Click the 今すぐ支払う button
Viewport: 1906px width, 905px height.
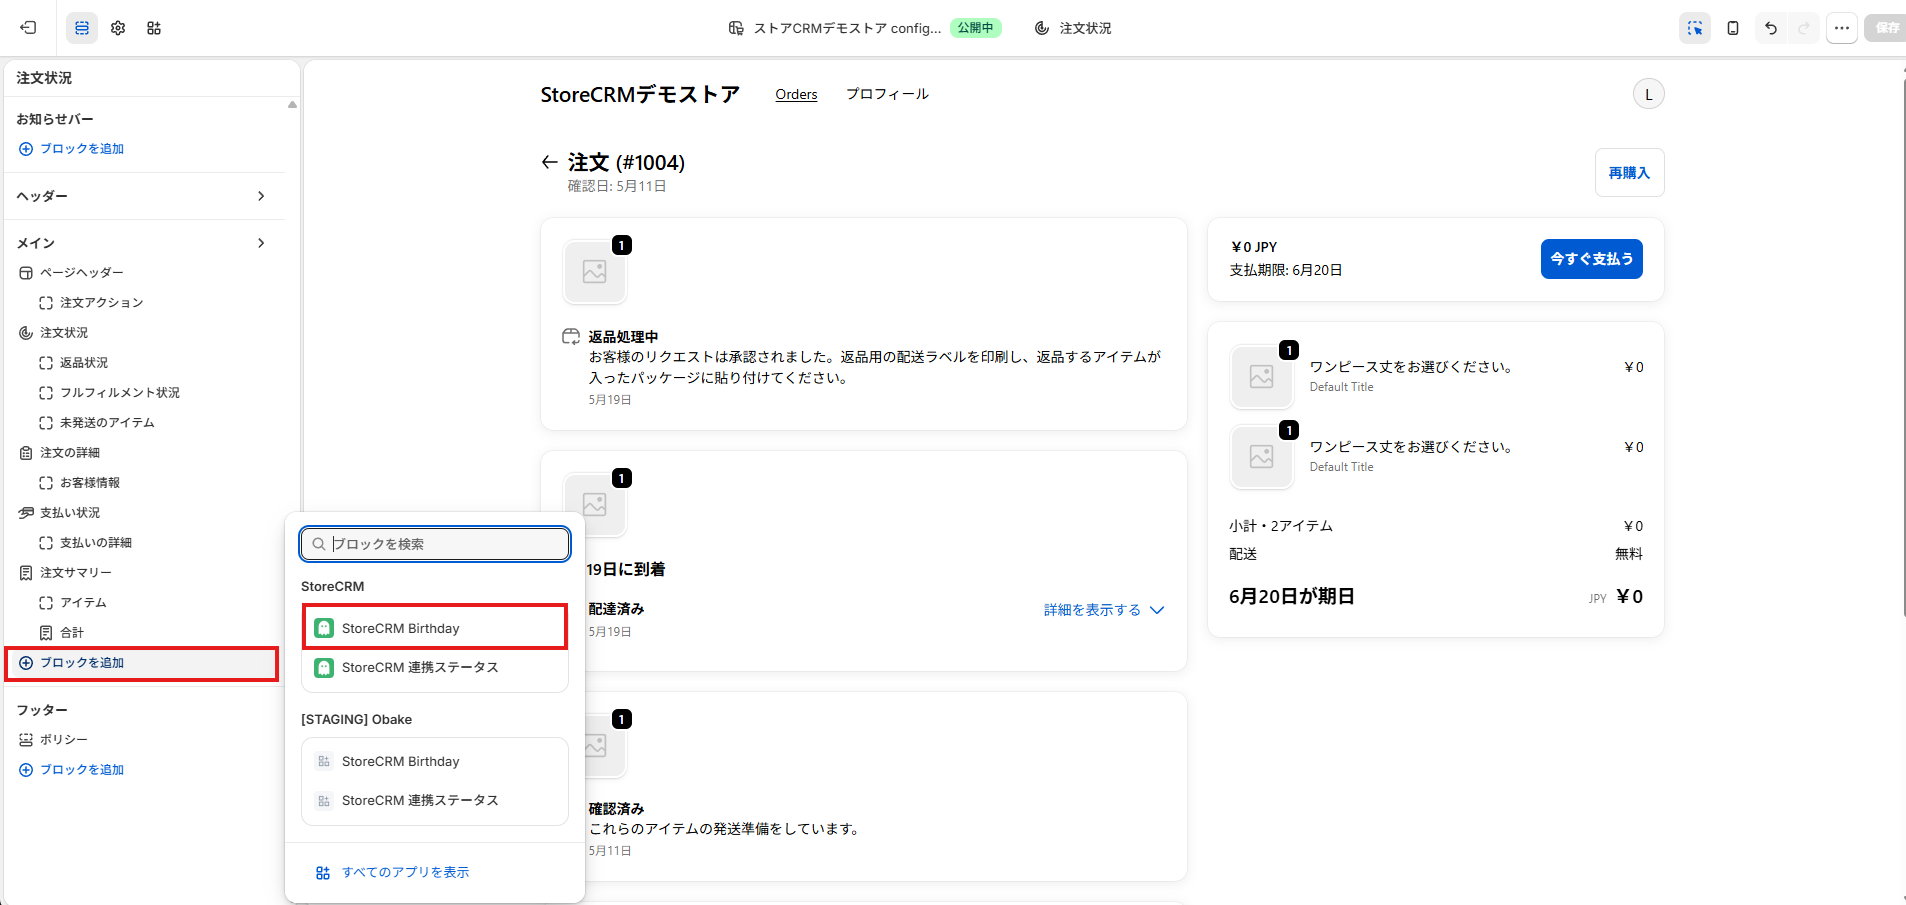tap(1592, 259)
